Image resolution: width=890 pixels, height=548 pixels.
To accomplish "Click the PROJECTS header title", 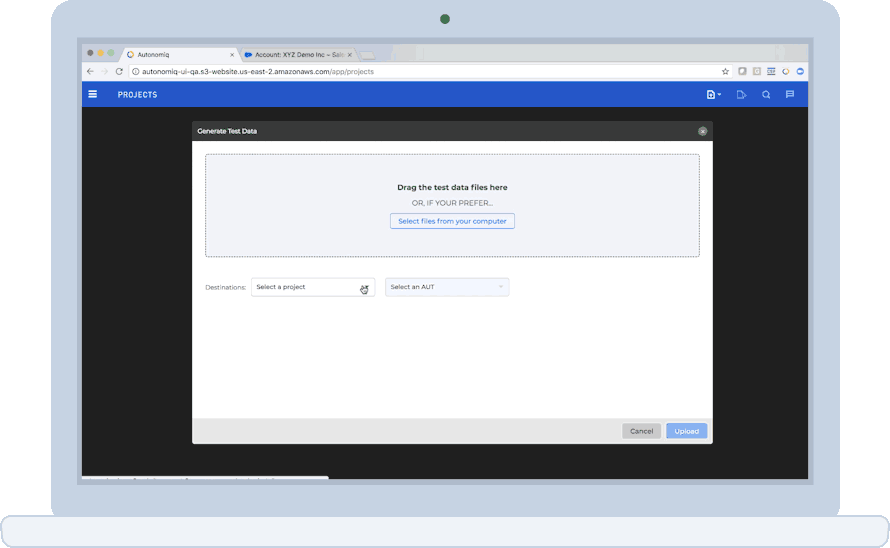I will [x=137, y=95].
